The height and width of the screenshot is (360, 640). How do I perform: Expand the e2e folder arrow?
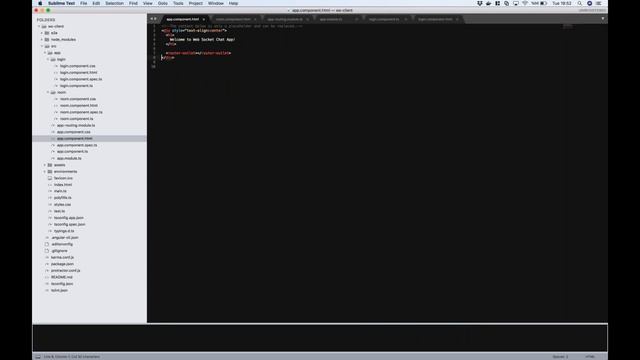tap(42, 33)
